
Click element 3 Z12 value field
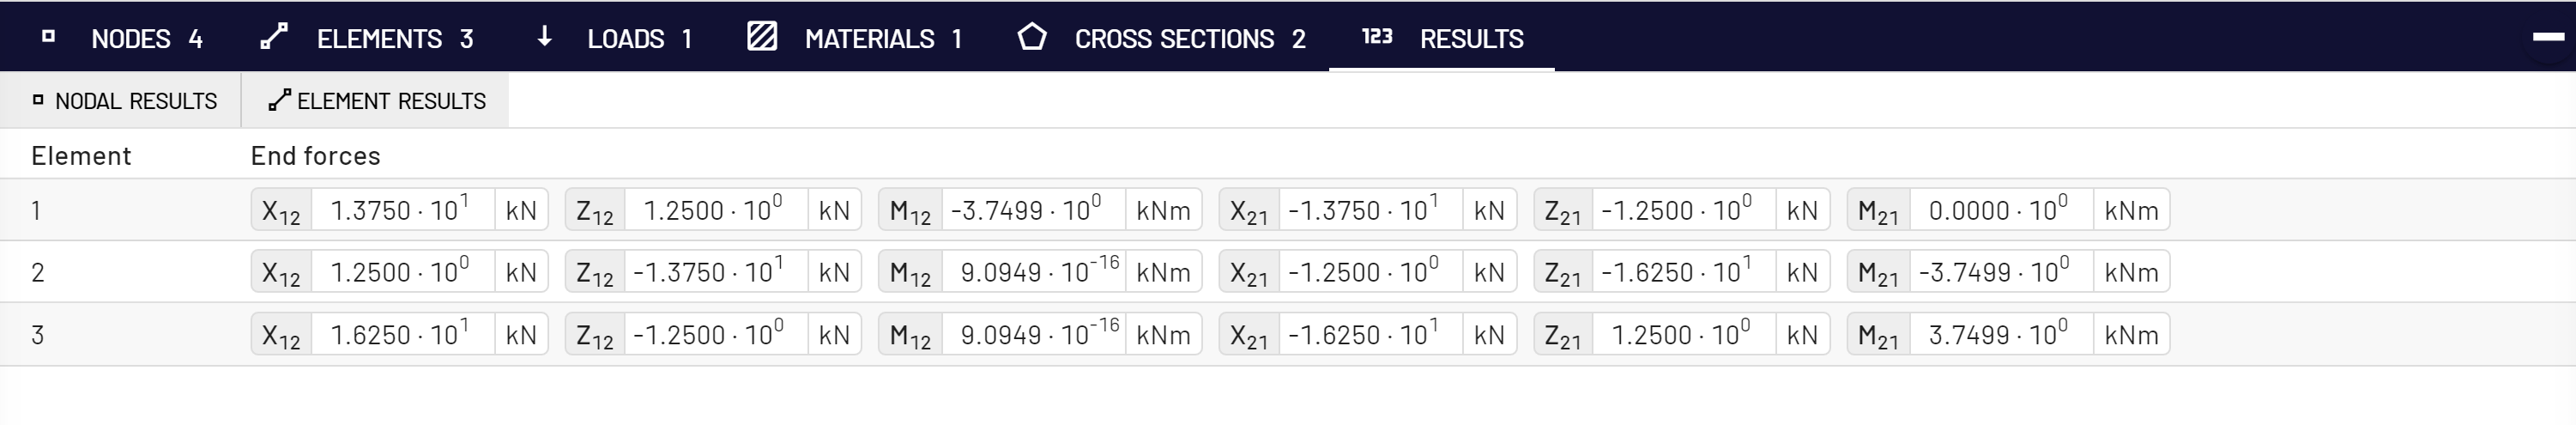click(717, 334)
